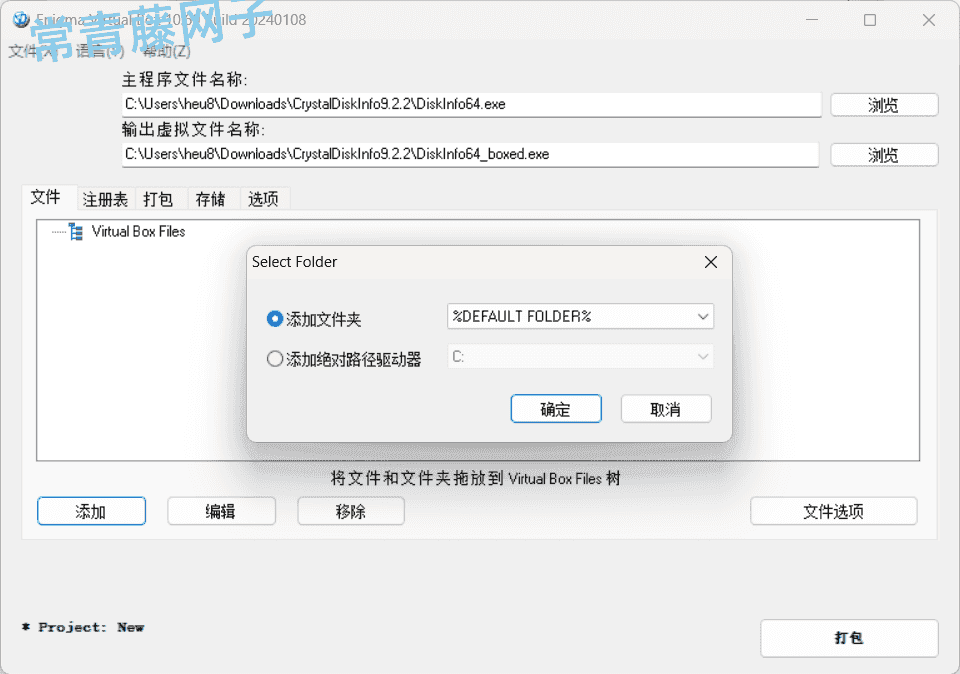Click the large 打包 button at the bottom
The image size is (960, 674).
849,638
